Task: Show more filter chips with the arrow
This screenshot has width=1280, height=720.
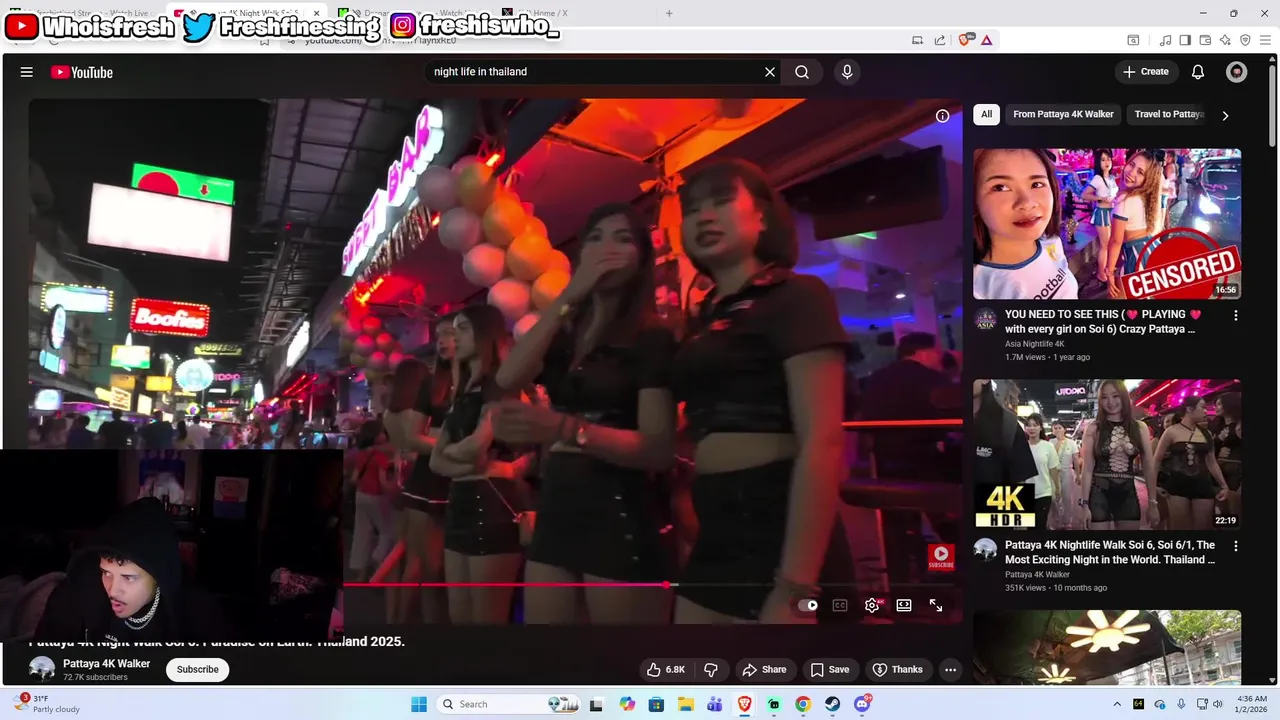Action: 1225,115
